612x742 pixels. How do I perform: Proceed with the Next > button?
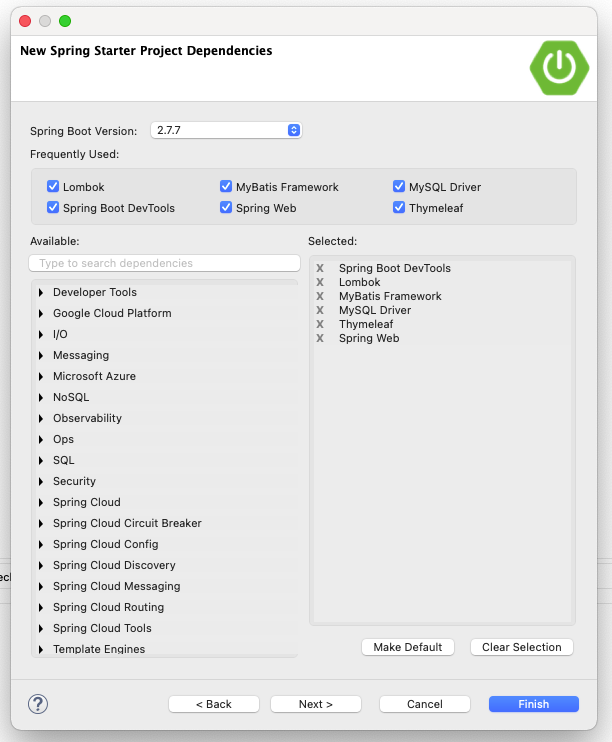click(x=316, y=704)
